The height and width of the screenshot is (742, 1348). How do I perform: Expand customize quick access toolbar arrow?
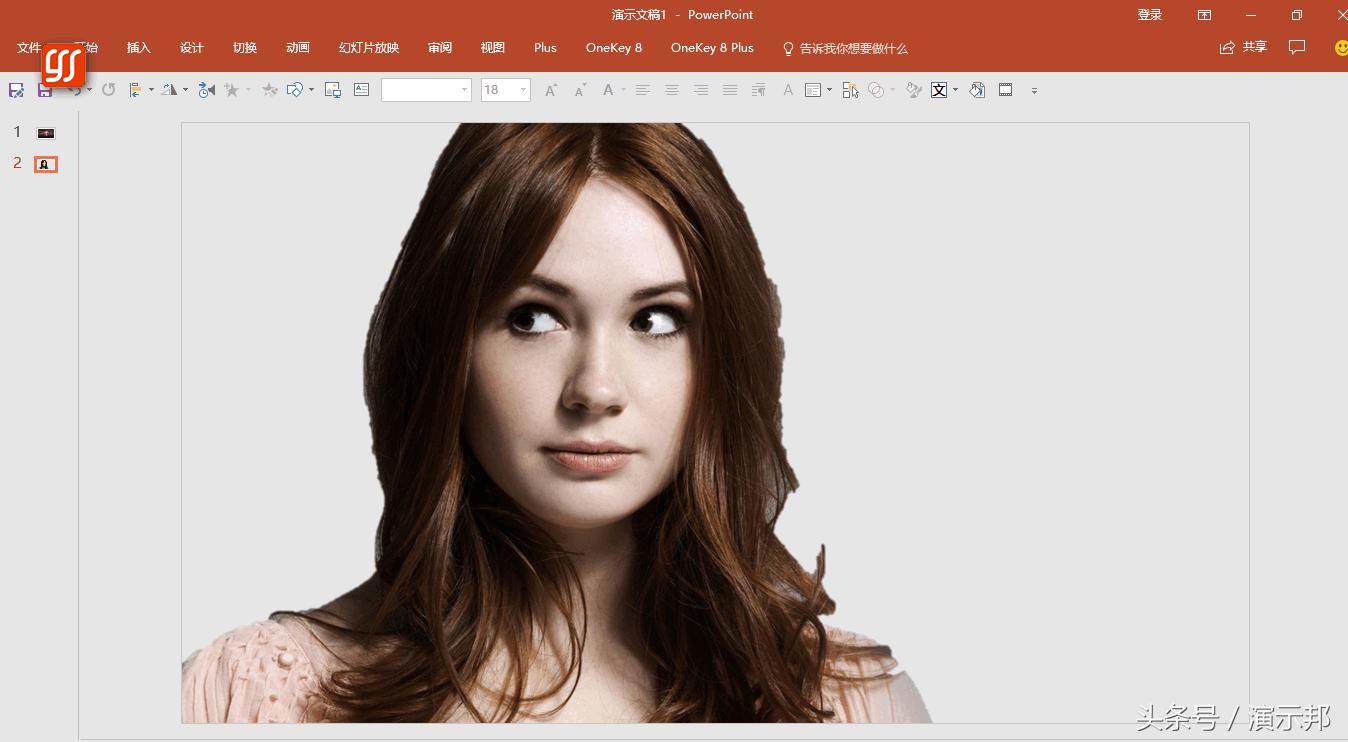(x=1034, y=91)
